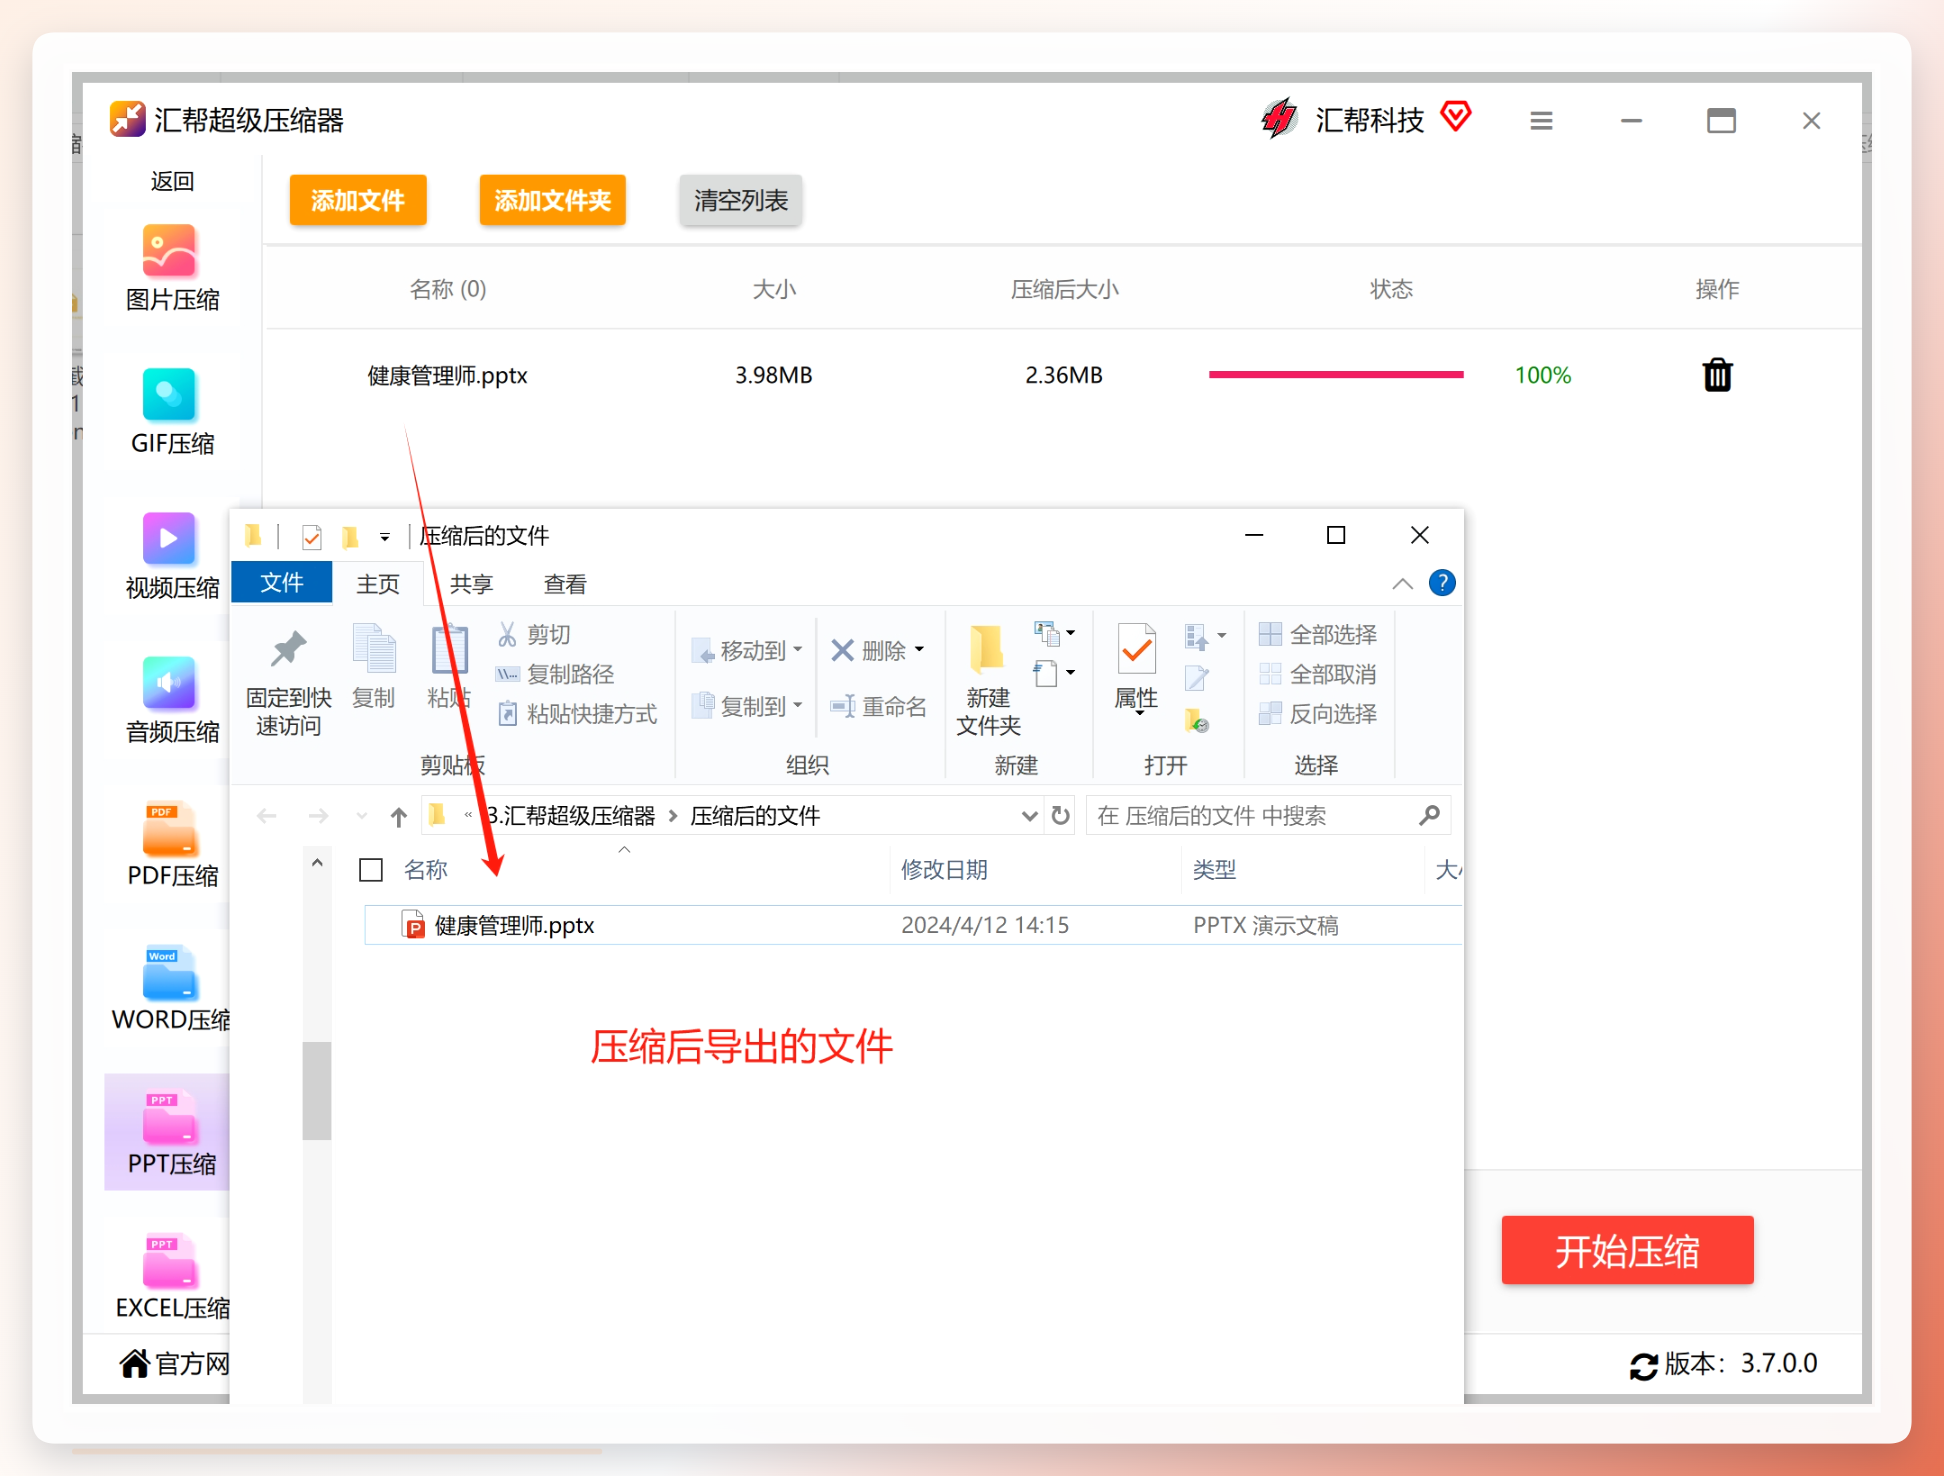Switch to the 查看 ribbon tab
The width and height of the screenshot is (1944, 1476).
(565, 584)
